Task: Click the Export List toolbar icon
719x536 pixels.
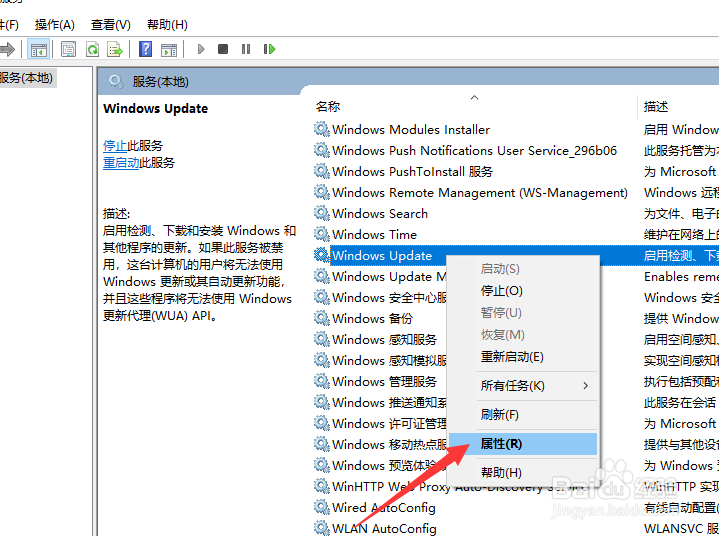Action: [x=115, y=49]
